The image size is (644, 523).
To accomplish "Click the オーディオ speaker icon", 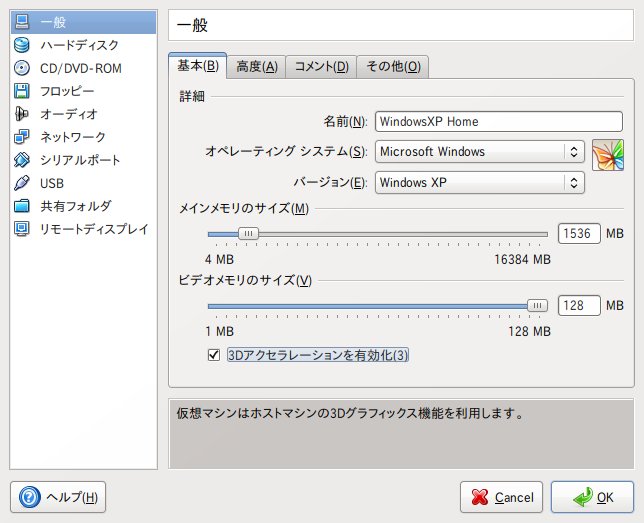I will 22,114.
